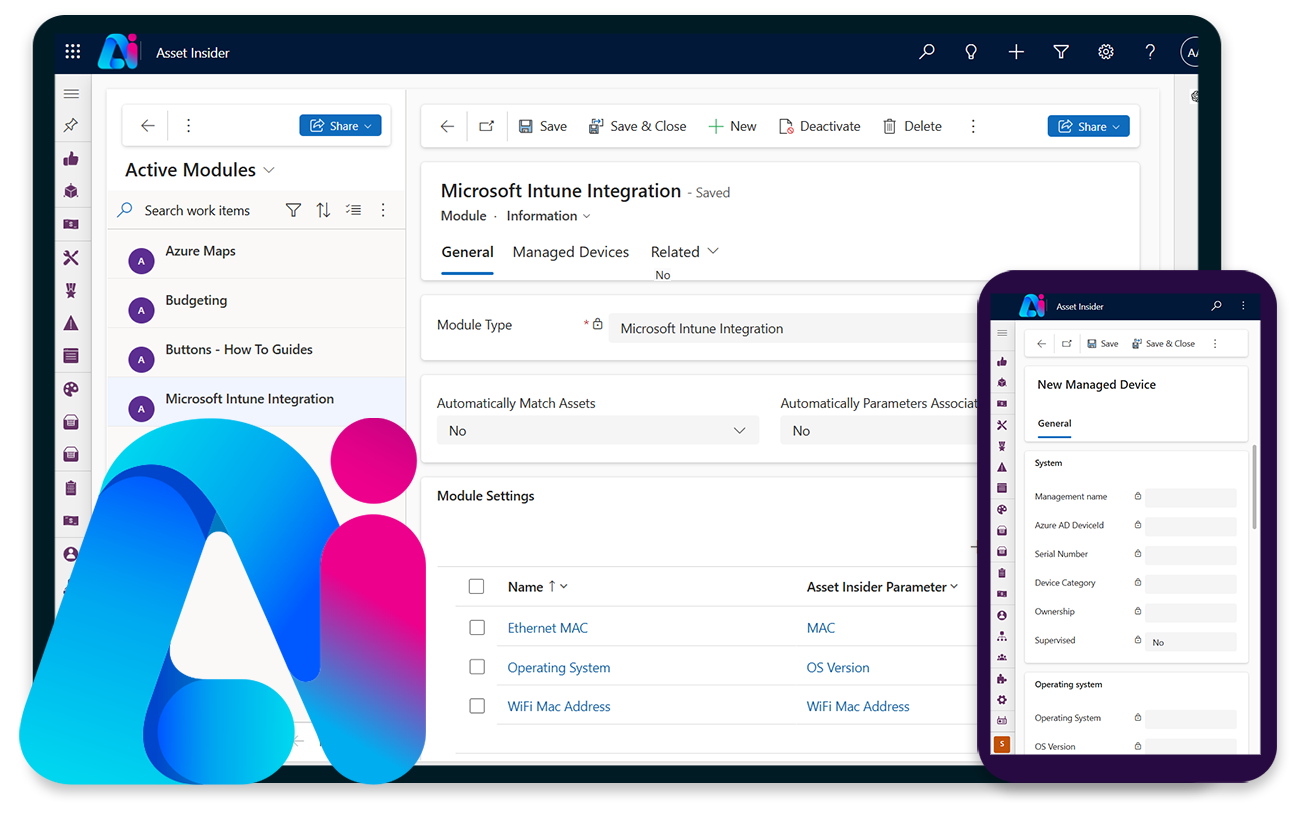
Task: Click Save on the phone toolbar
Action: click(x=1103, y=343)
